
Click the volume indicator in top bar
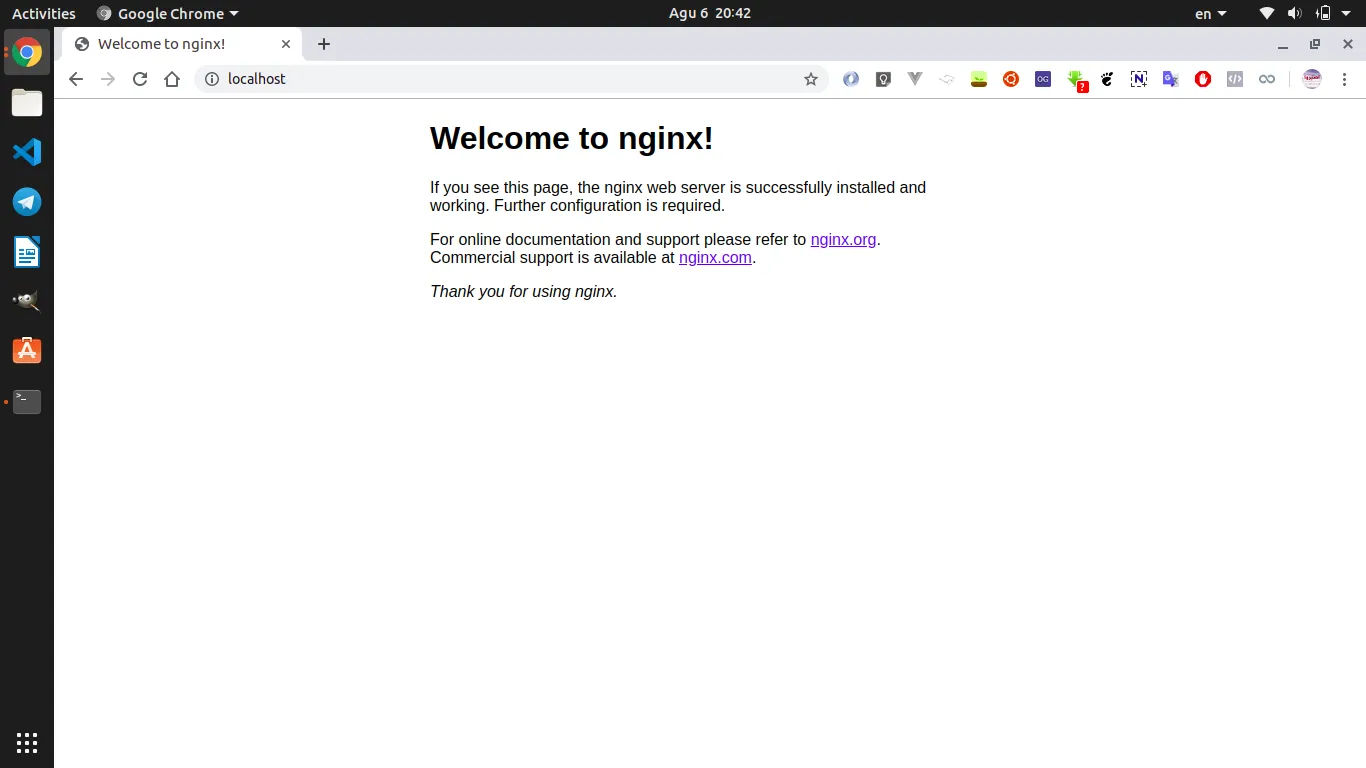pyautogui.click(x=1295, y=13)
